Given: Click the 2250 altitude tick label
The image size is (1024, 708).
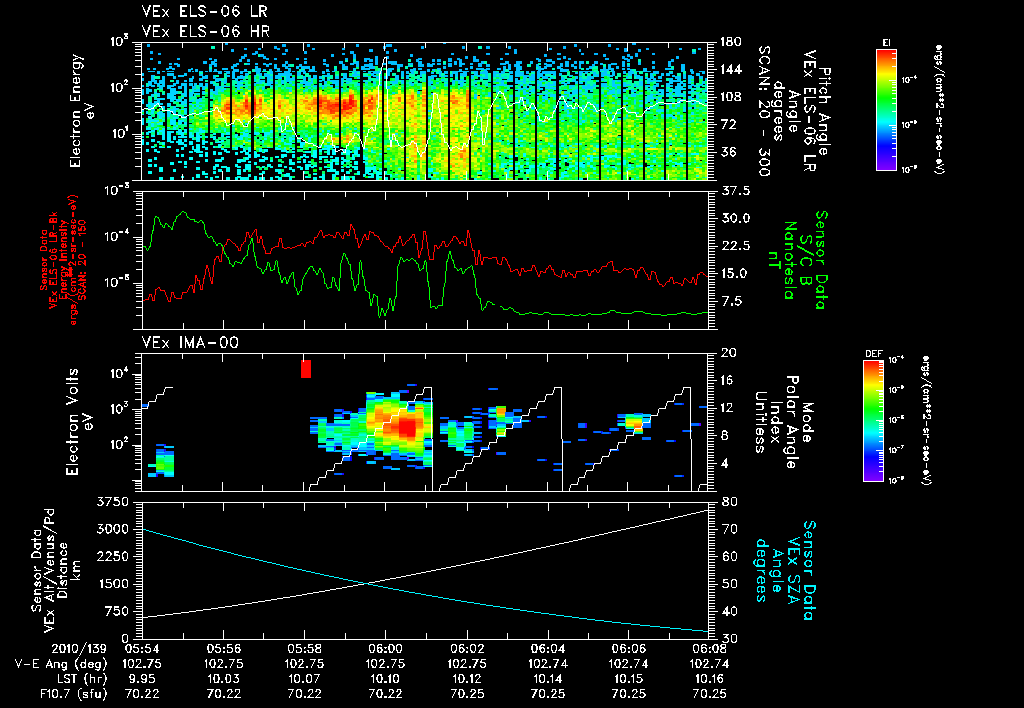Looking at the screenshot, I should tap(112, 556).
